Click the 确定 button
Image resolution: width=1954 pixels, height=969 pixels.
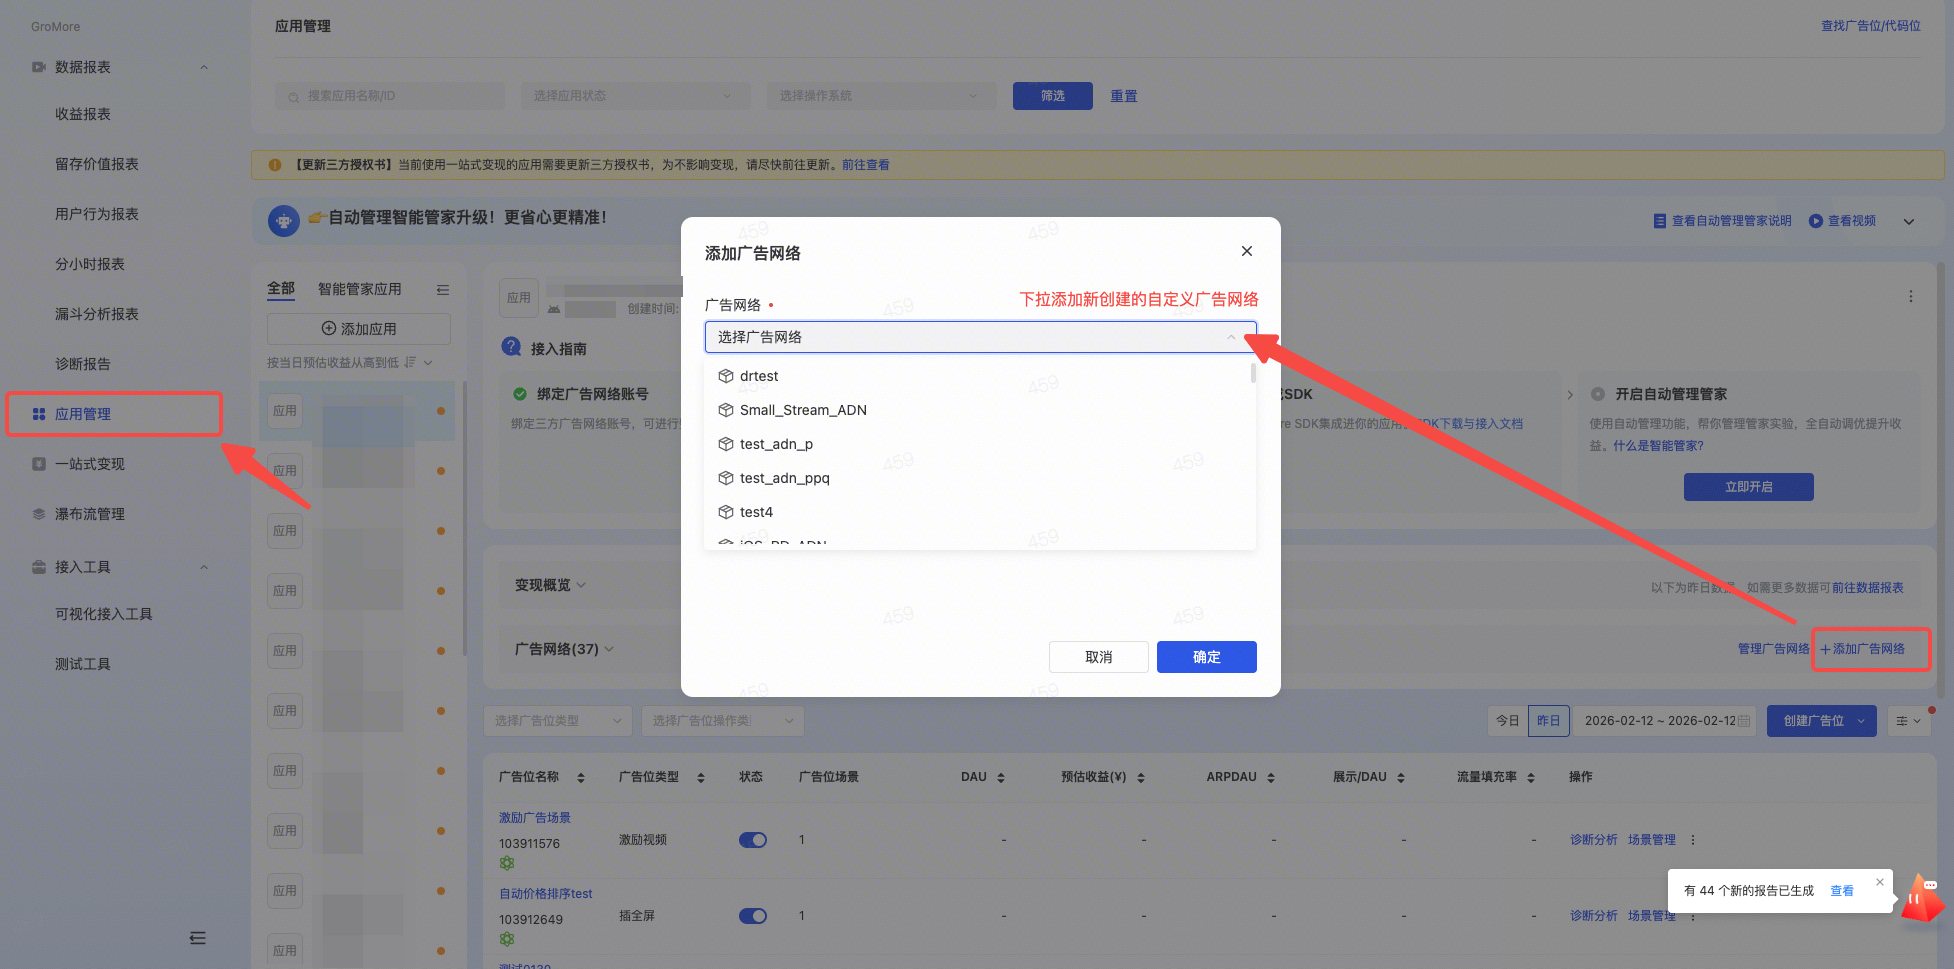tap(1206, 657)
